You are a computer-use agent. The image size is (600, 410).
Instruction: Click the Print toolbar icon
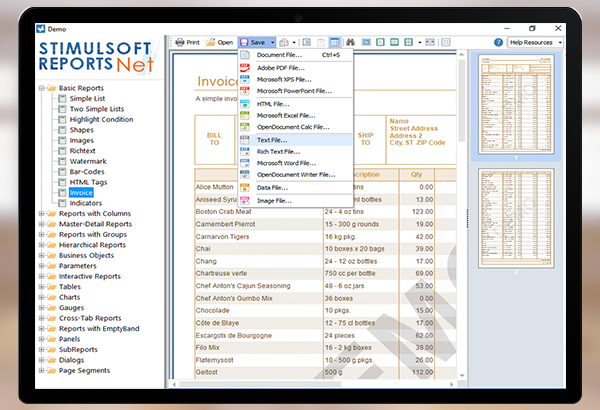click(x=180, y=42)
